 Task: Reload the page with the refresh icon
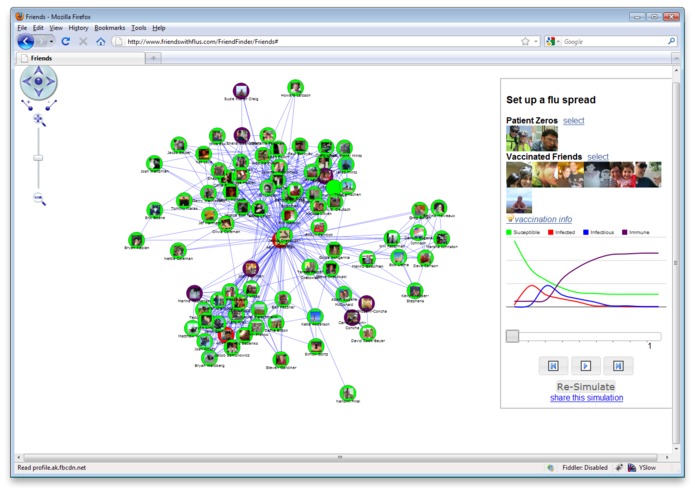click(x=66, y=41)
